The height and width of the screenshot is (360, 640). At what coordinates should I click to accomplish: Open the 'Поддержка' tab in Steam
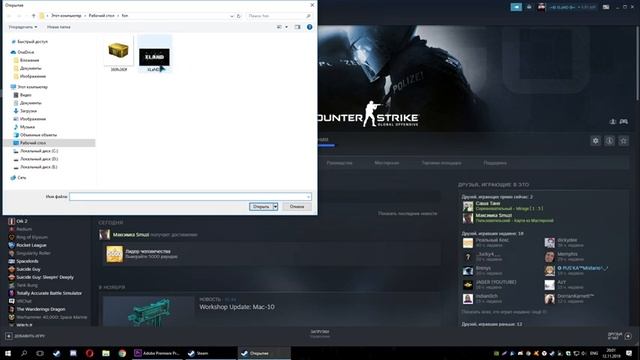tap(495, 163)
